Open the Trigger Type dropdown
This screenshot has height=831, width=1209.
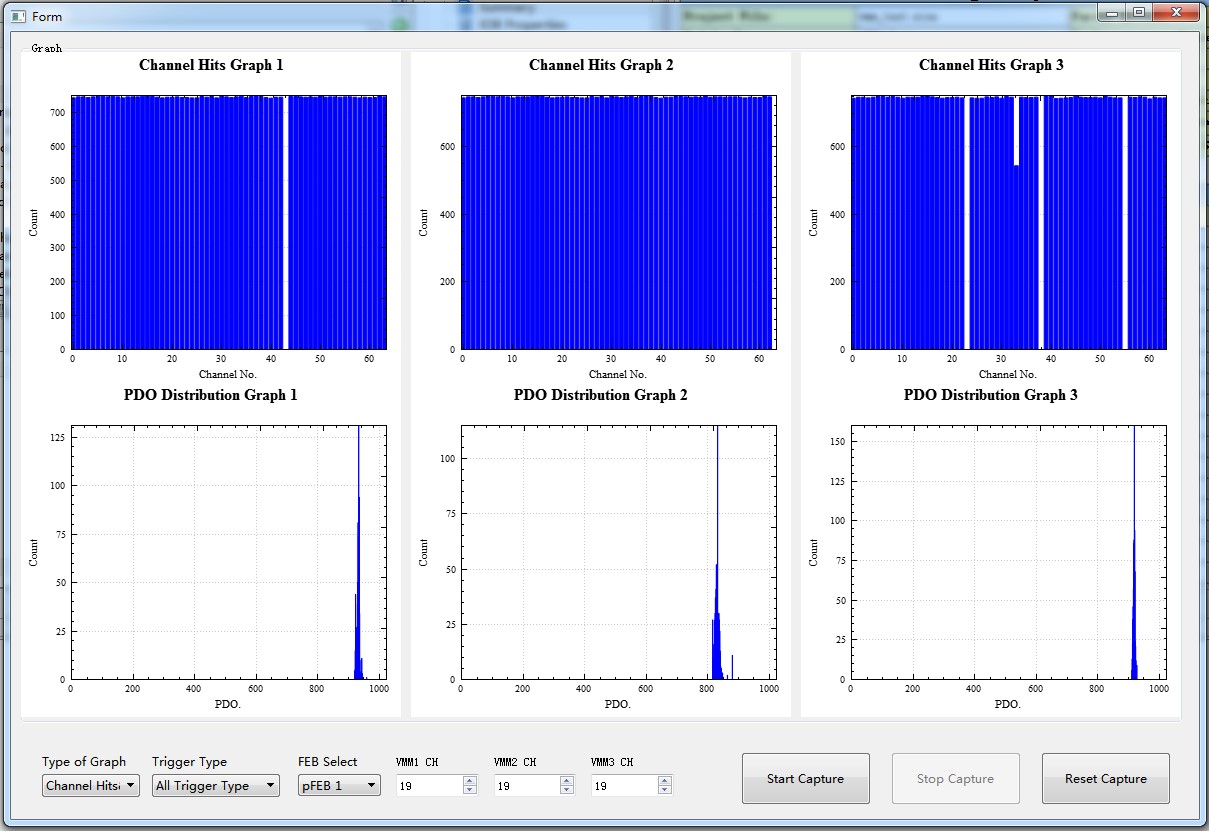point(216,786)
